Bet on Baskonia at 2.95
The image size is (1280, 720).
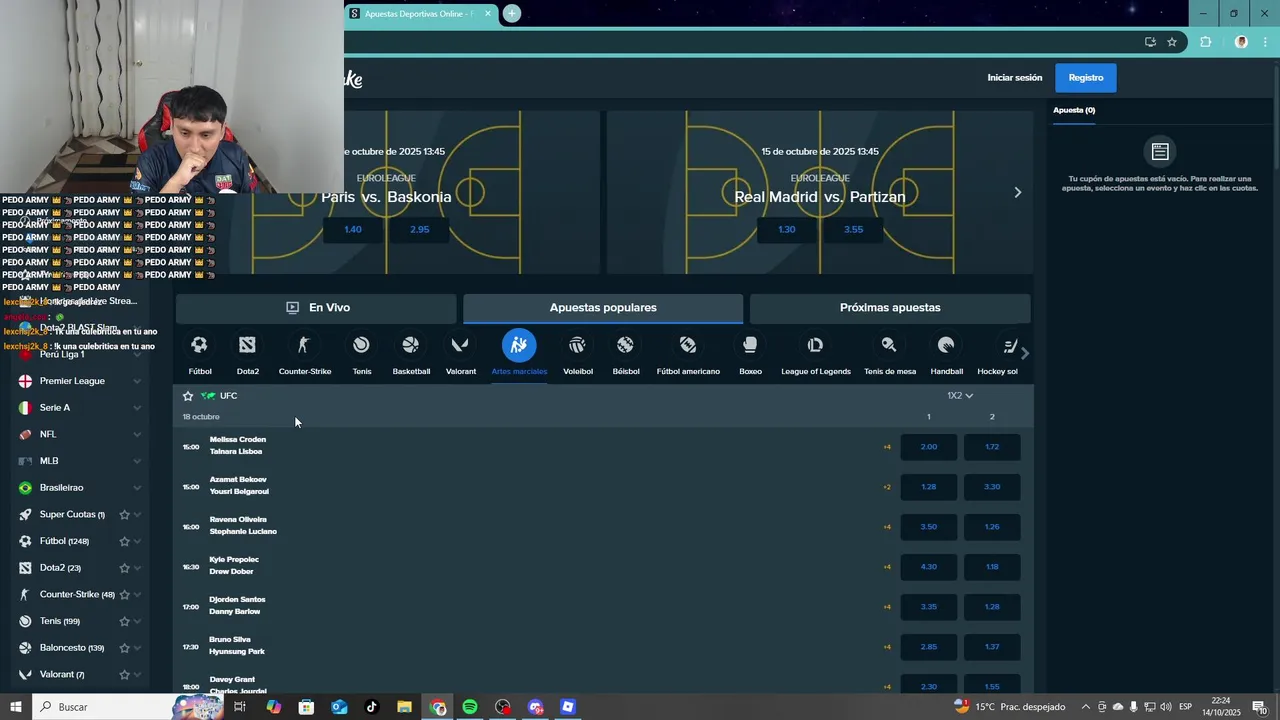click(x=419, y=229)
